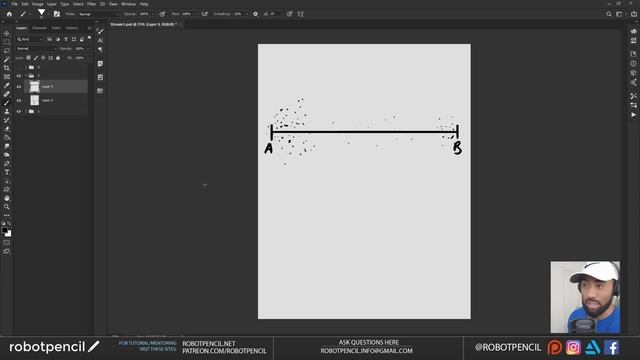
Task: Click the Share icon at top right
Action: (x=634, y=14)
